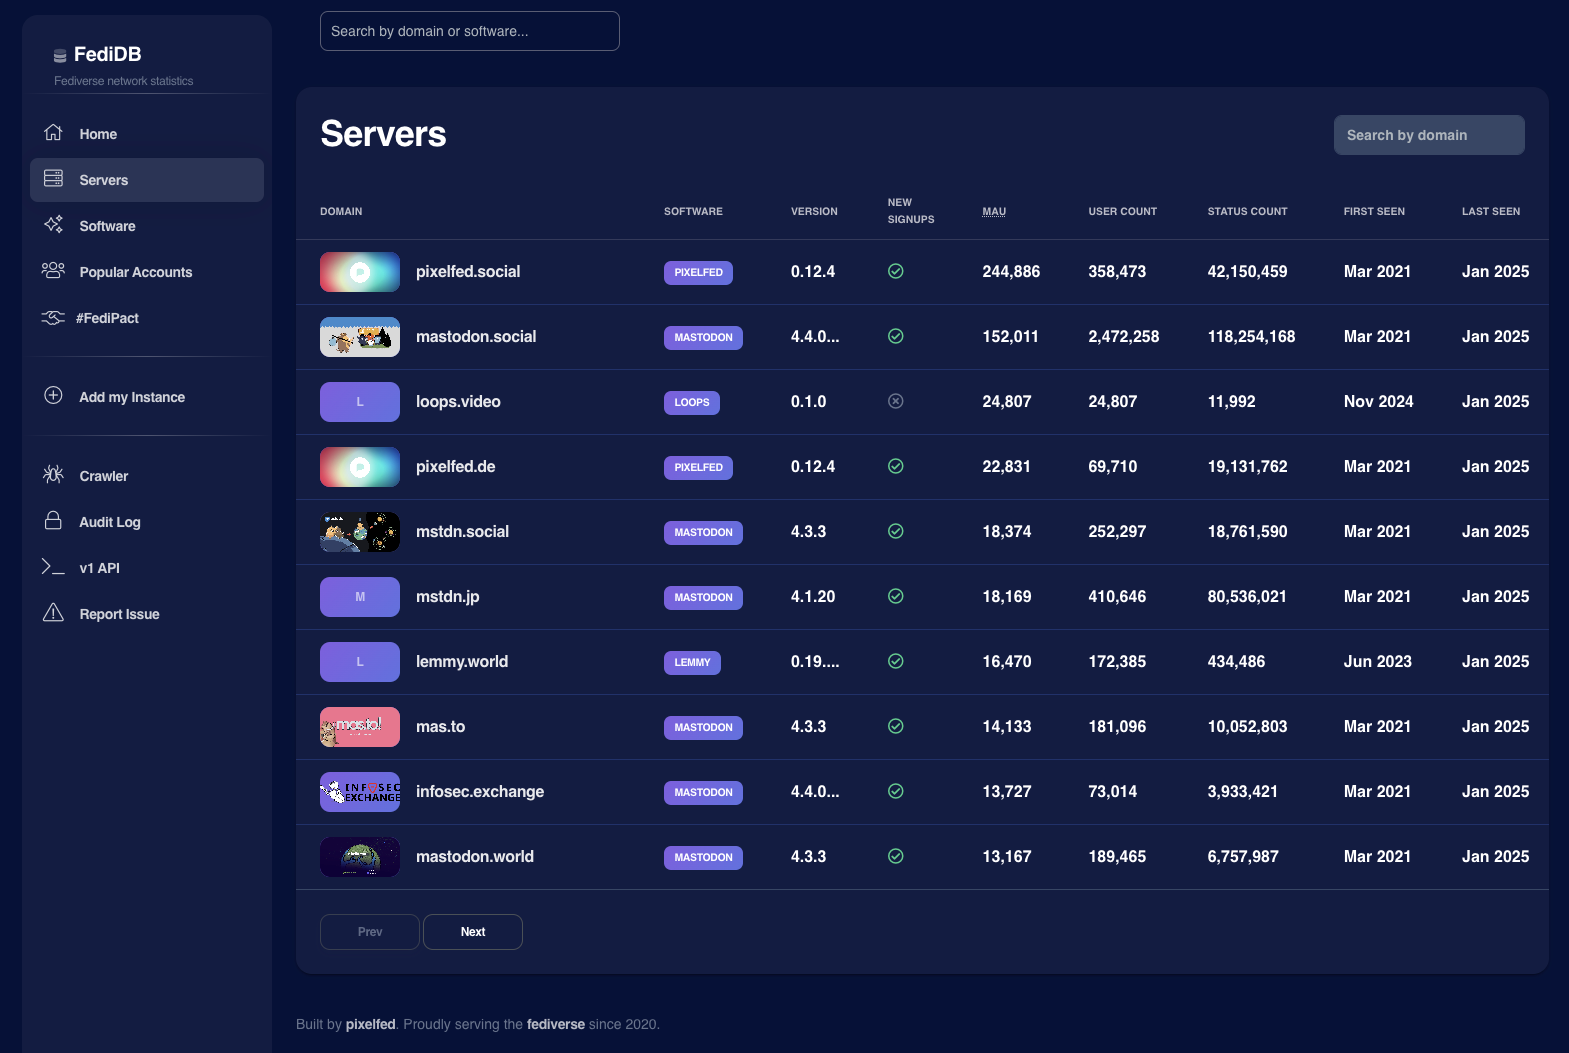The image size is (1569, 1053).
Task: Click the Nov 2024 first seen value
Action: click(x=1378, y=401)
